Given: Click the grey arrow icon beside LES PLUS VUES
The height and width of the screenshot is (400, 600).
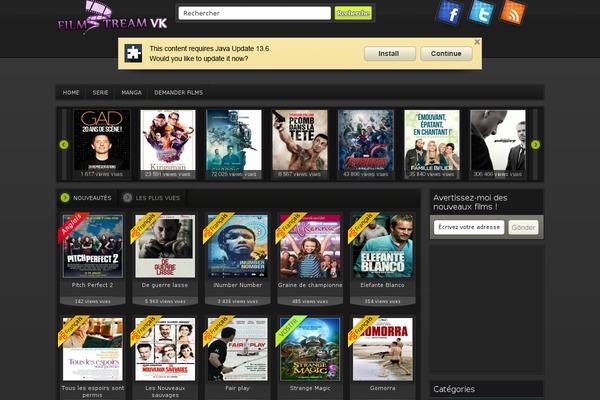Looking at the screenshot, I should 127,198.
